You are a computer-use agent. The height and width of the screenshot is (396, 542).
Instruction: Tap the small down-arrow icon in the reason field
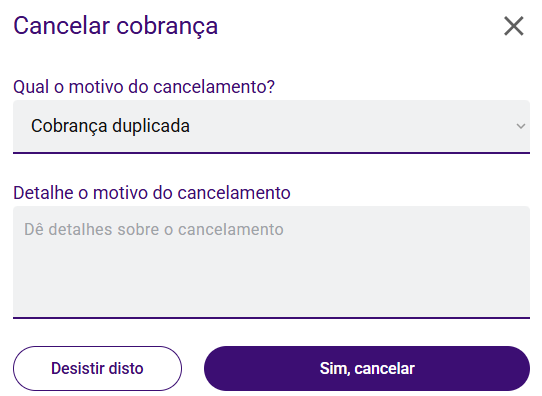click(521, 126)
